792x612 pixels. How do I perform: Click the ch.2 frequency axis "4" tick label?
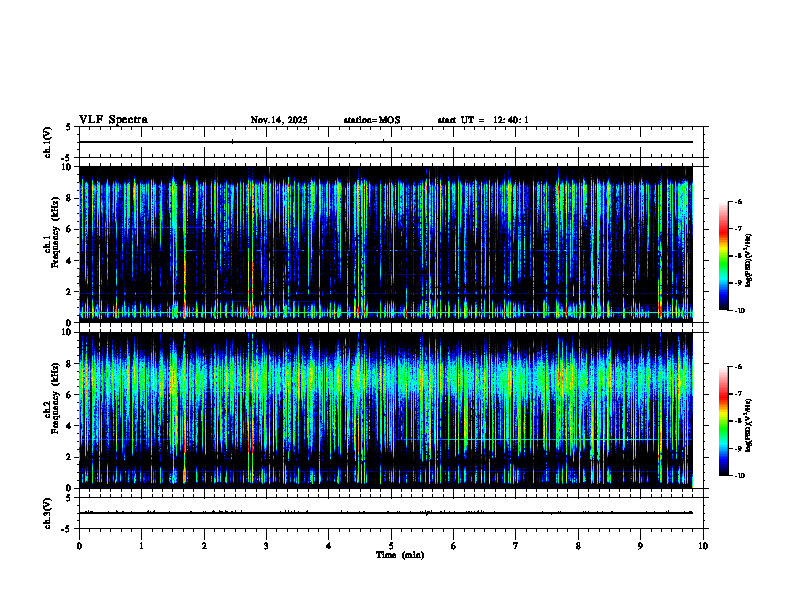point(70,426)
